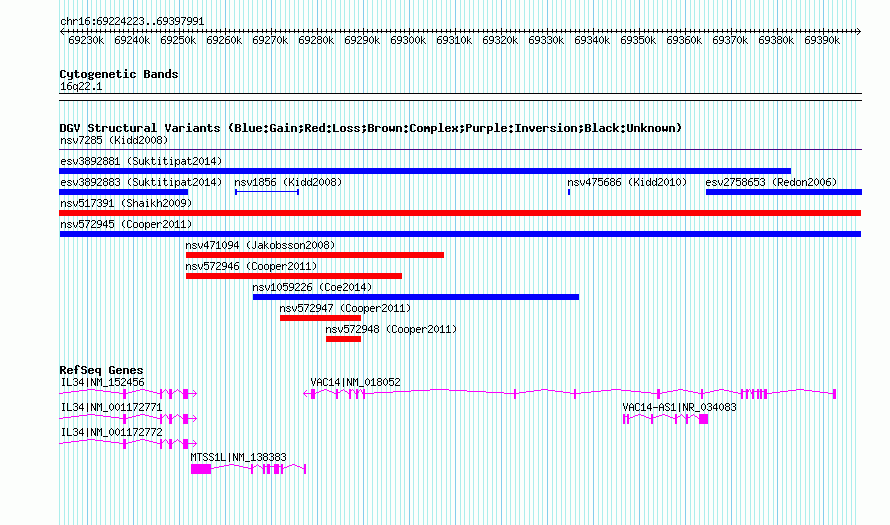Click the 69350k ruler tick label
This screenshot has height=525, width=890.
click(638, 41)
